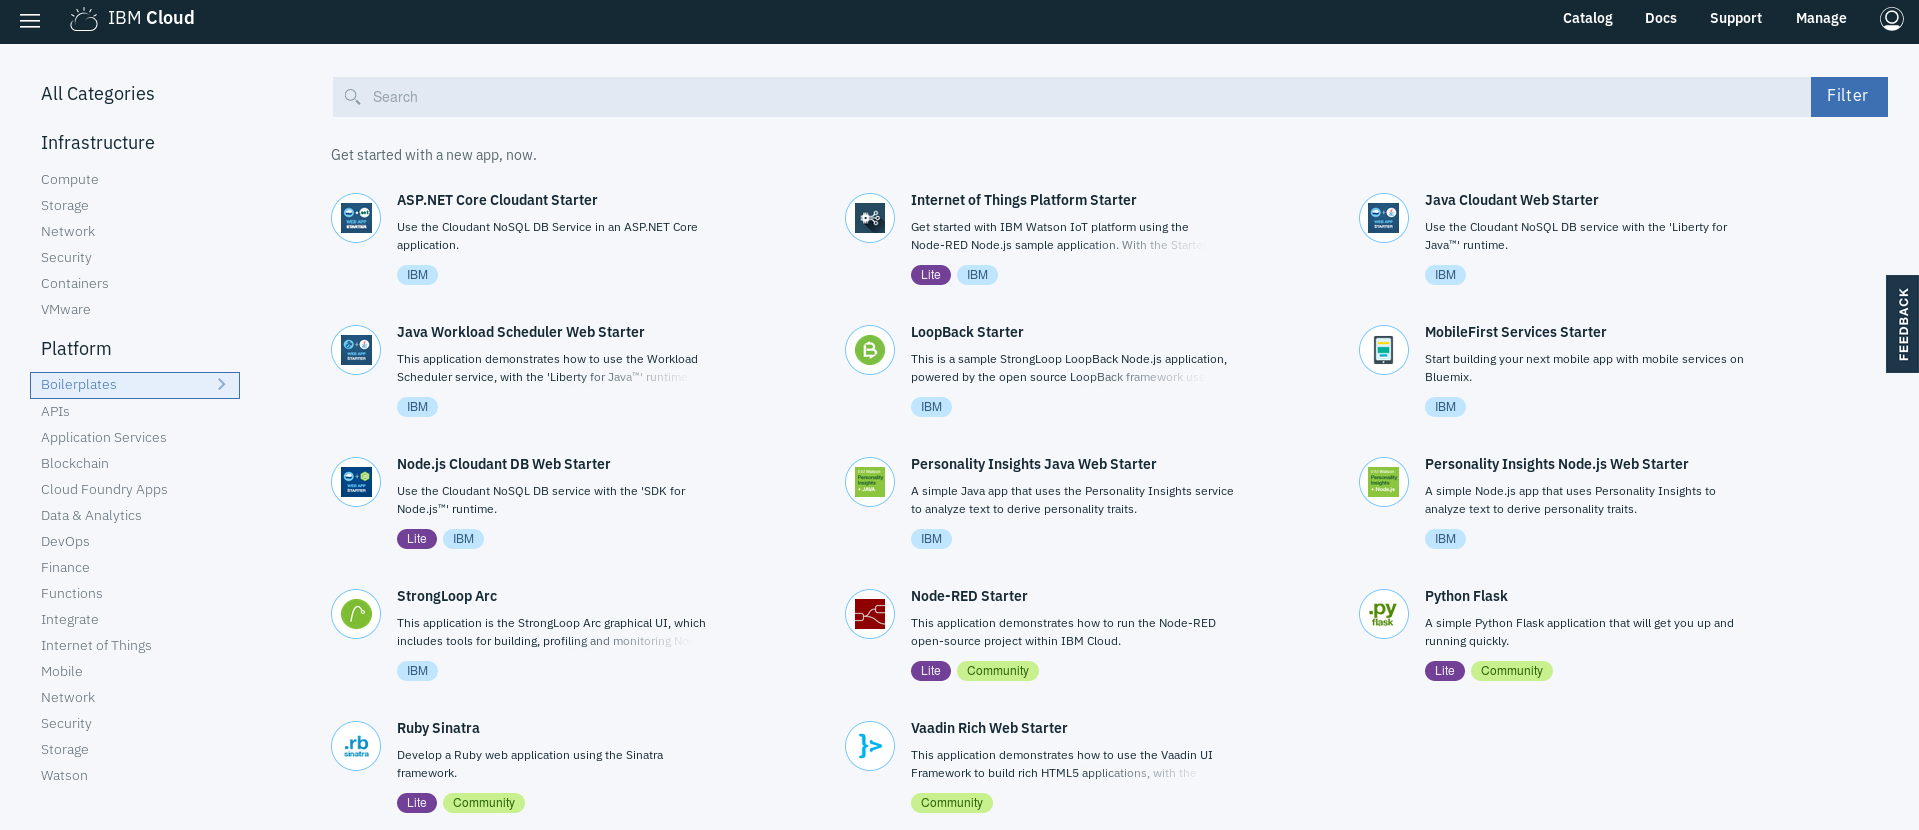Open the ASP.NET Core Cloudant Starter icon
1919x830 pixels.
[356, 218]
